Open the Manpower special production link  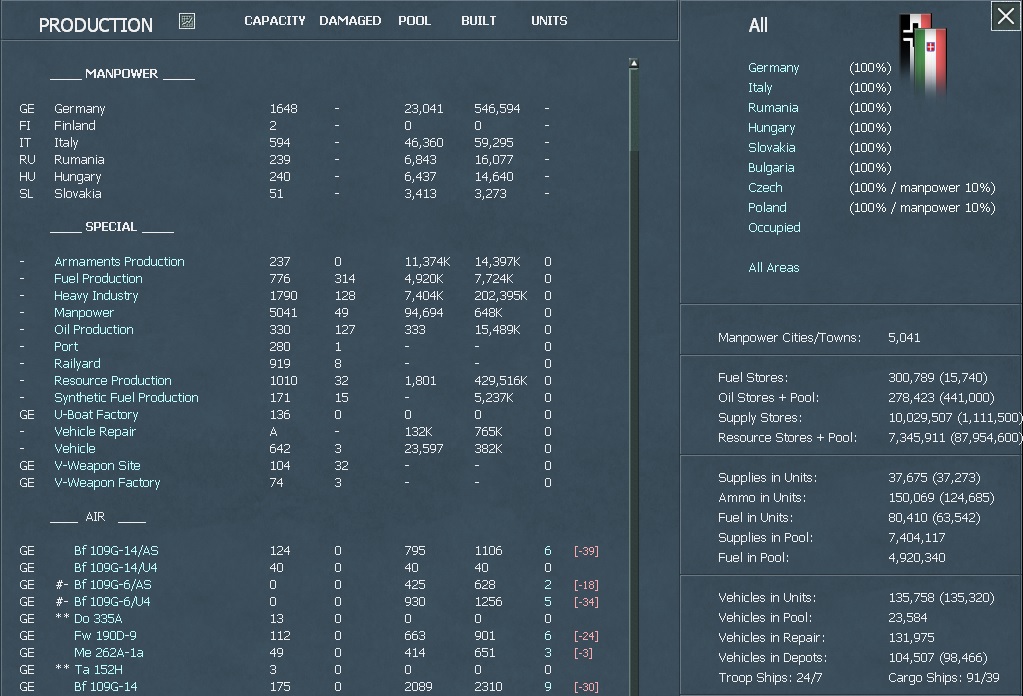pyautogui.click(x=84, y=312)
